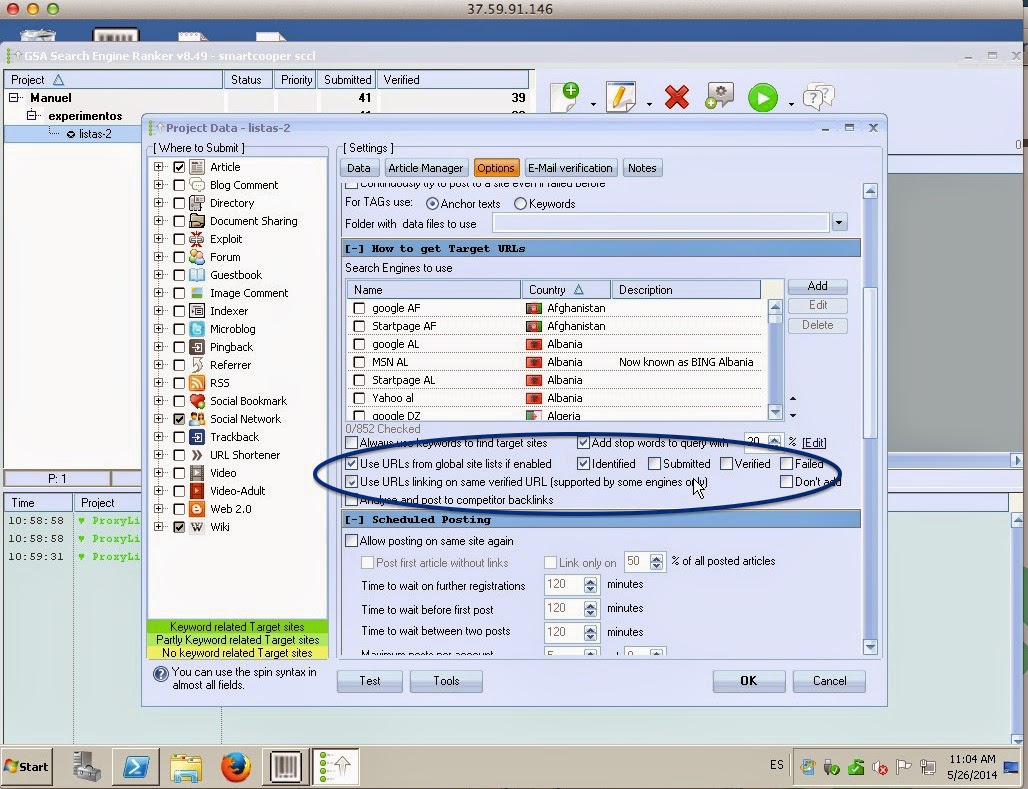Image resolution: width=1028 pixels, height=789 pixels.
Task: Select the Keywords radio button
Action: (521, 203)
